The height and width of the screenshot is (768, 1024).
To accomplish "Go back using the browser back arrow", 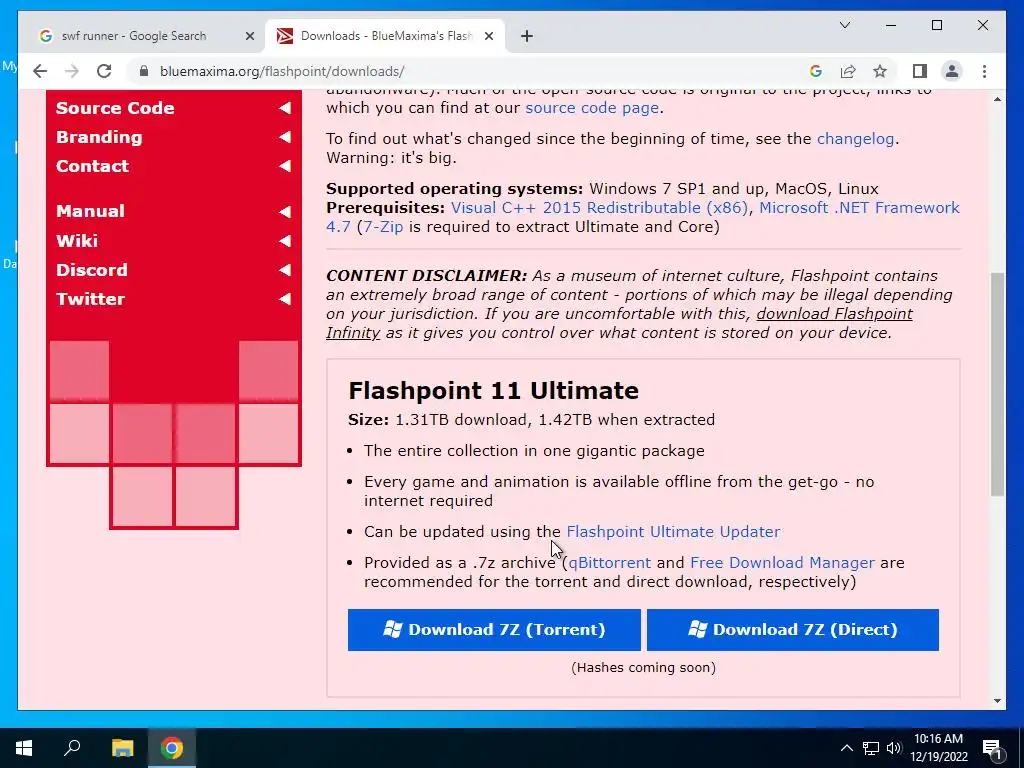I will point(40,71).
